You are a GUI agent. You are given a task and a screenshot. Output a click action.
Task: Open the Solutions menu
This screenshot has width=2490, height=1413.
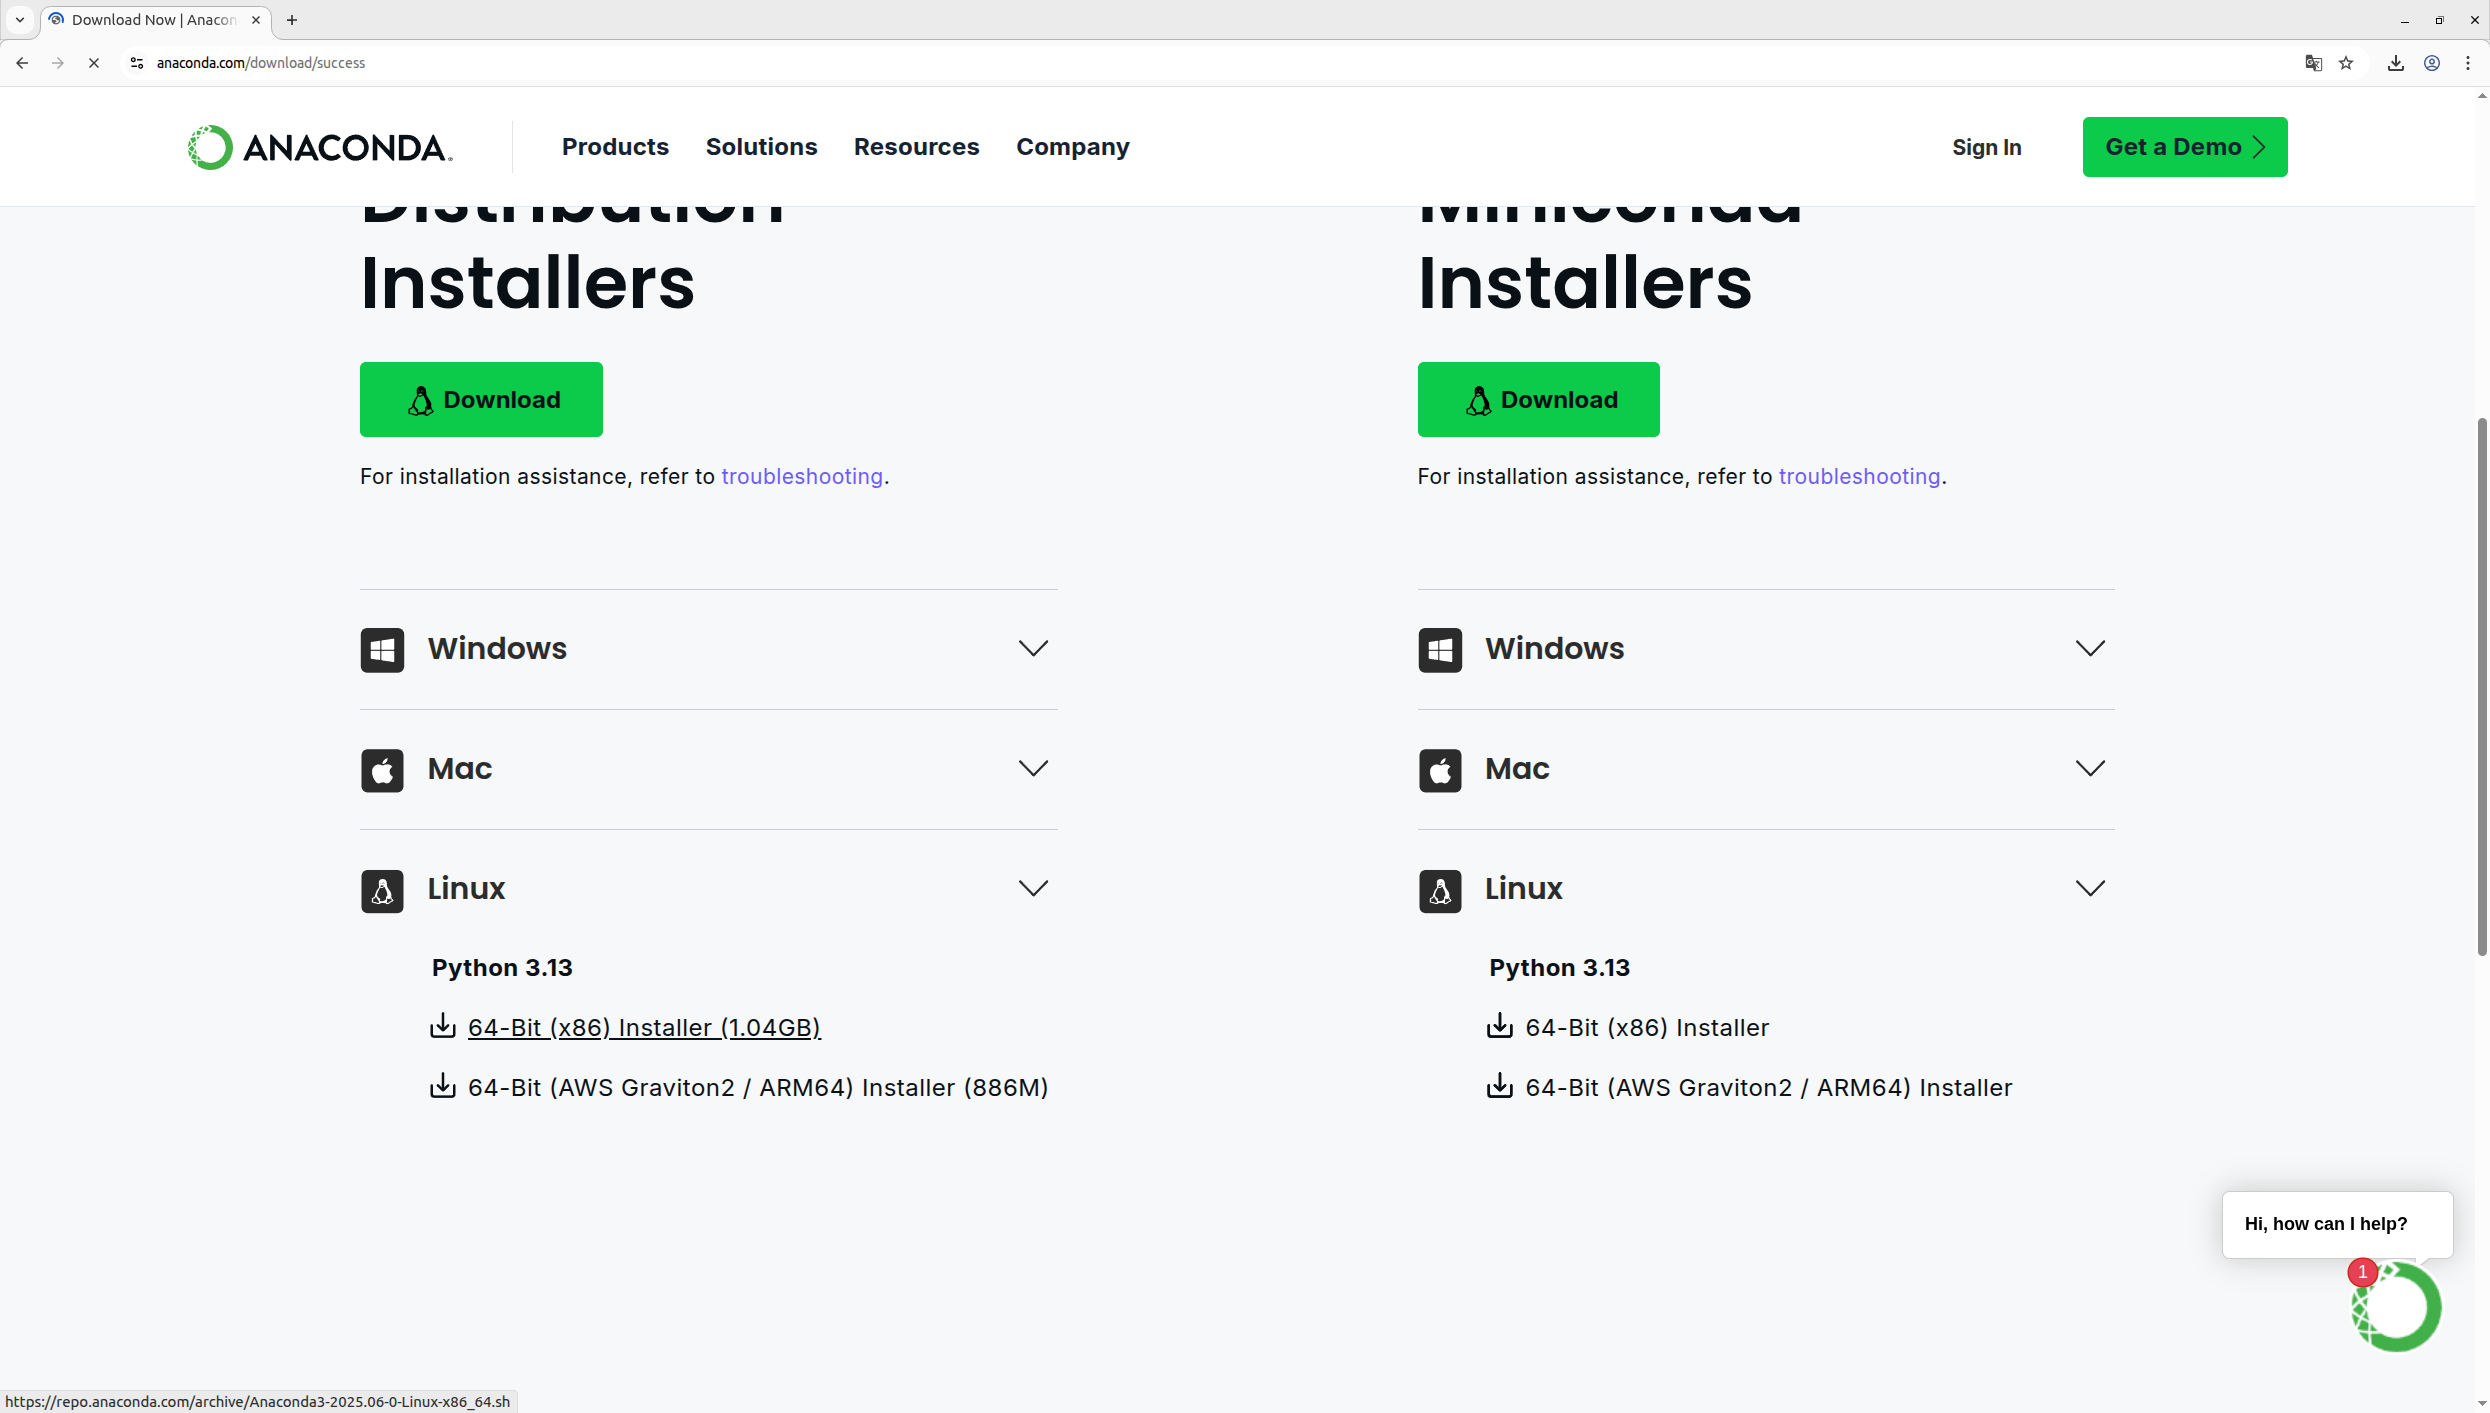pyautogui.click(x=761, y=147)
